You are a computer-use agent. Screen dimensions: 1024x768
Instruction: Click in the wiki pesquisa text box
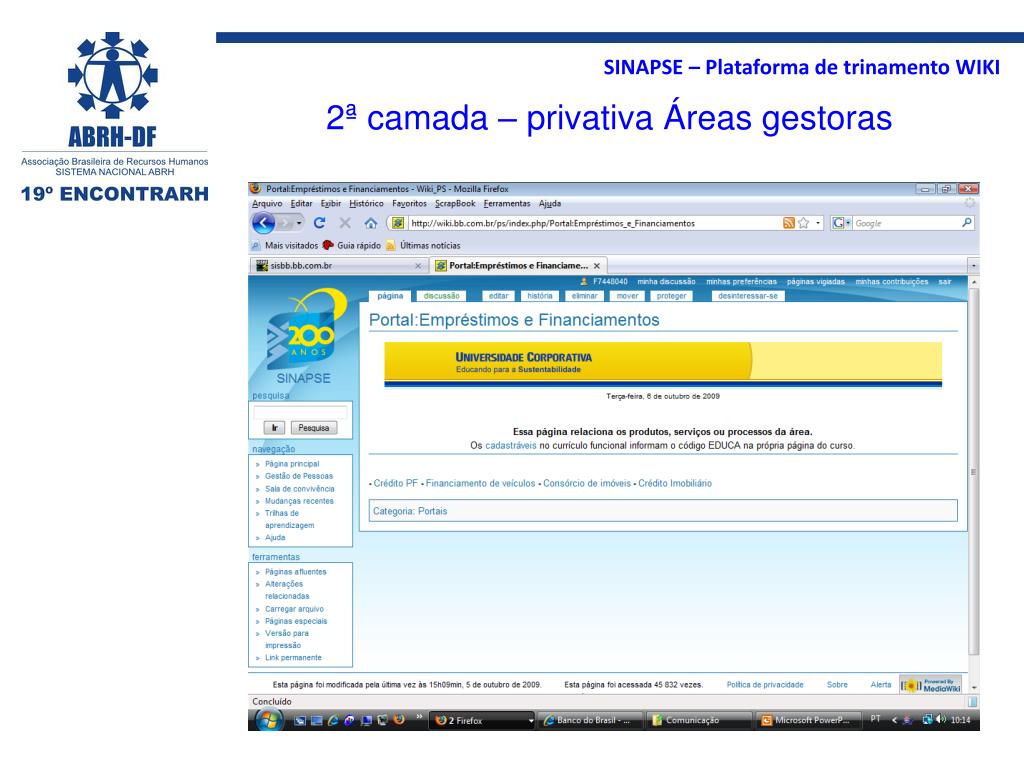click(300, 412)
